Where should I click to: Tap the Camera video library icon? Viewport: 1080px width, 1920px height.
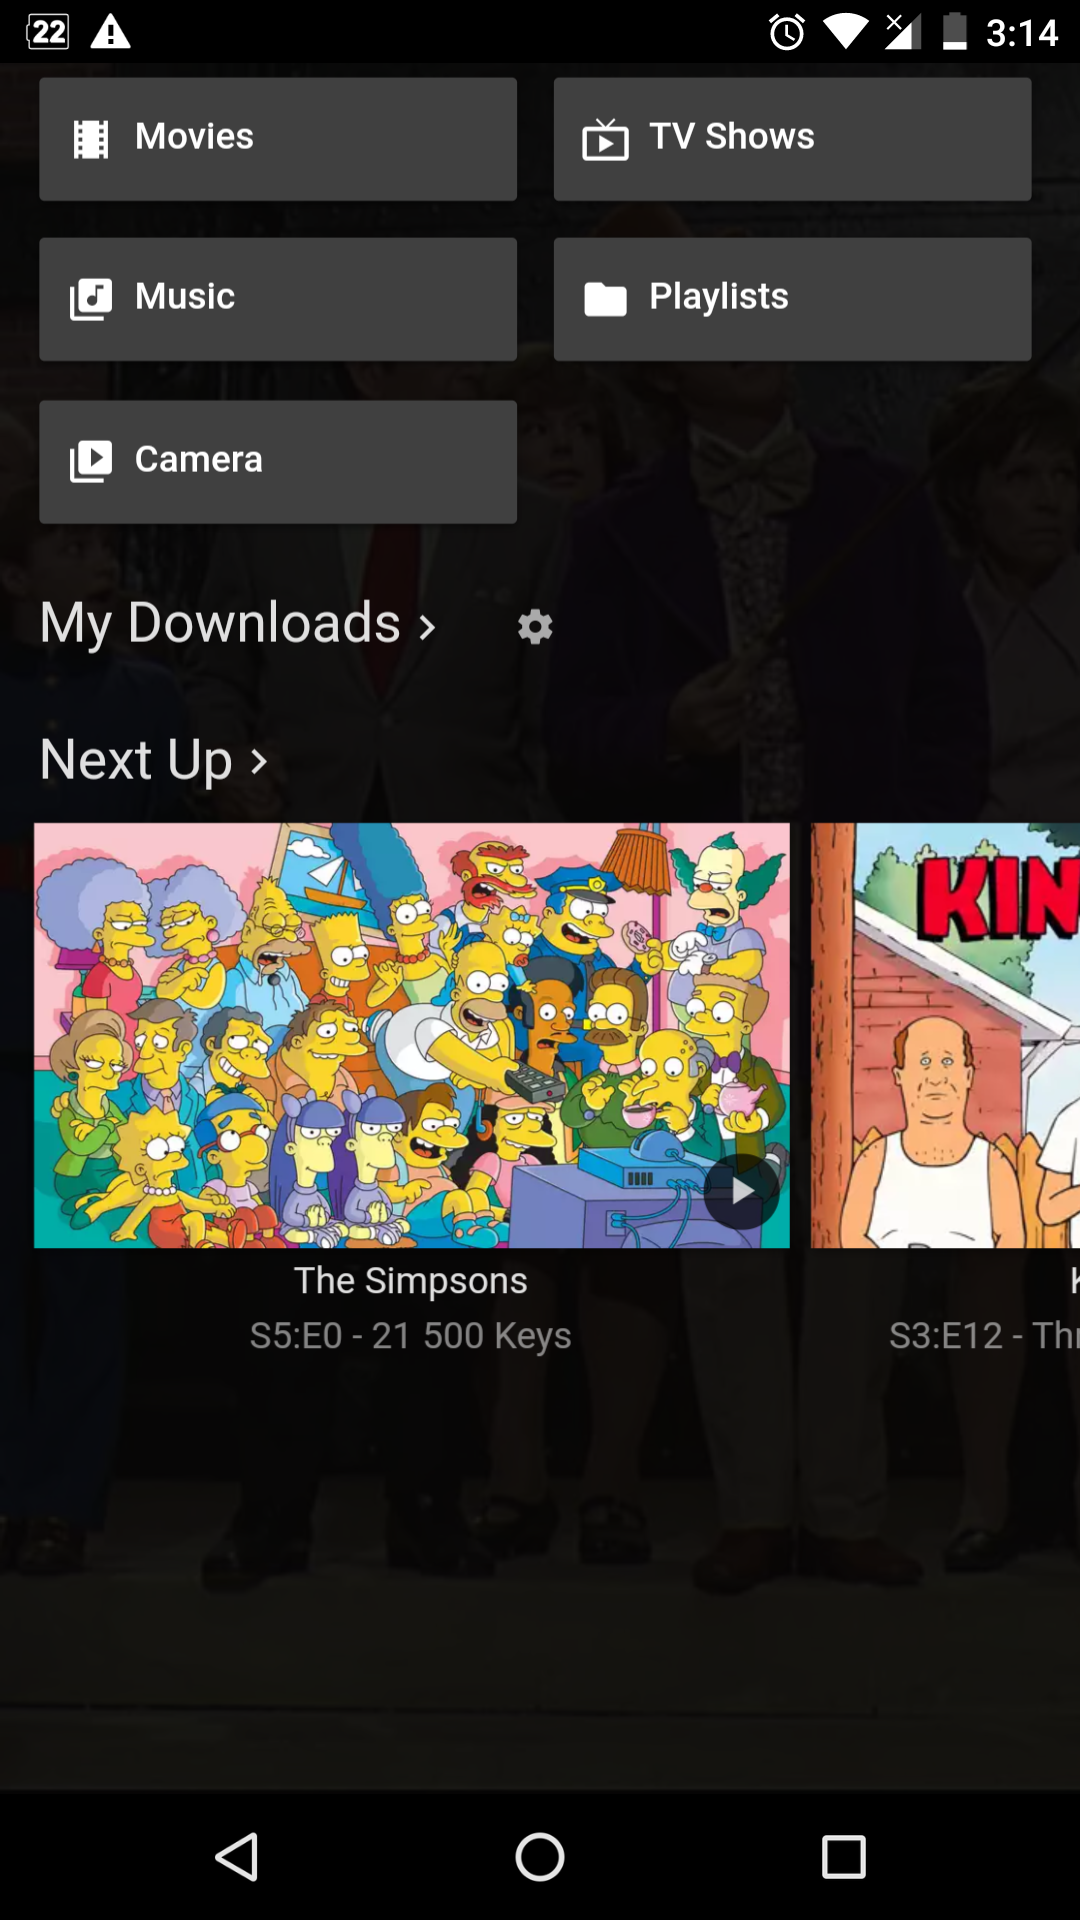coord(91,462)
